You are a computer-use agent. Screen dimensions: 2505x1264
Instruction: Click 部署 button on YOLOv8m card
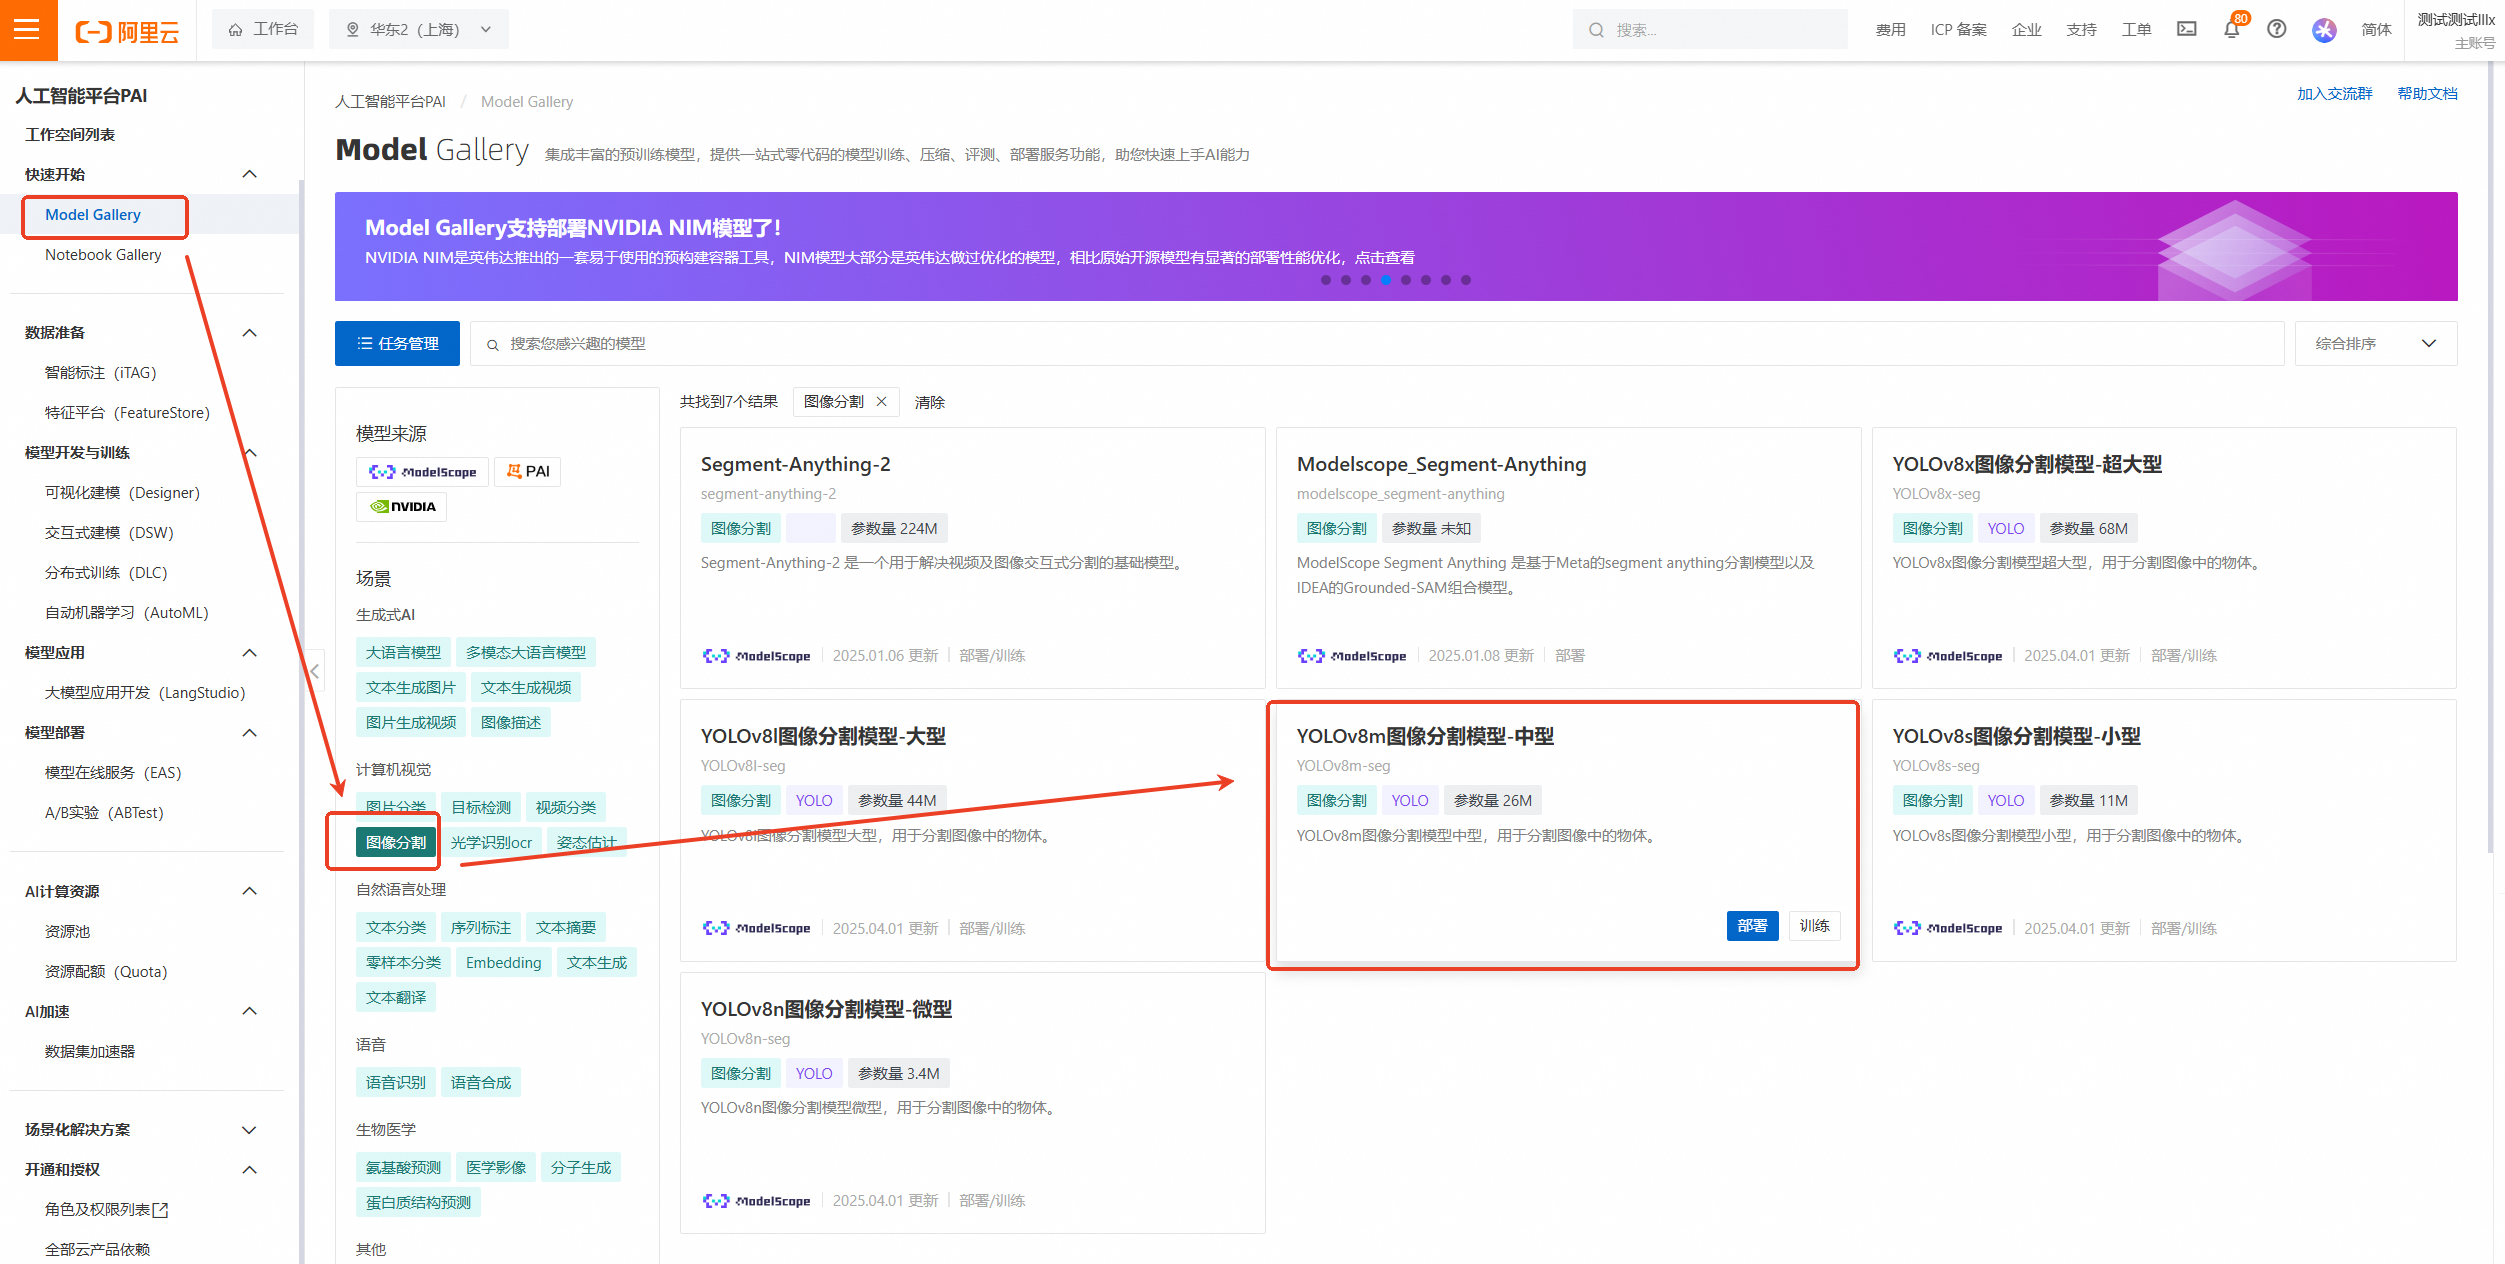coord(1752,926)
